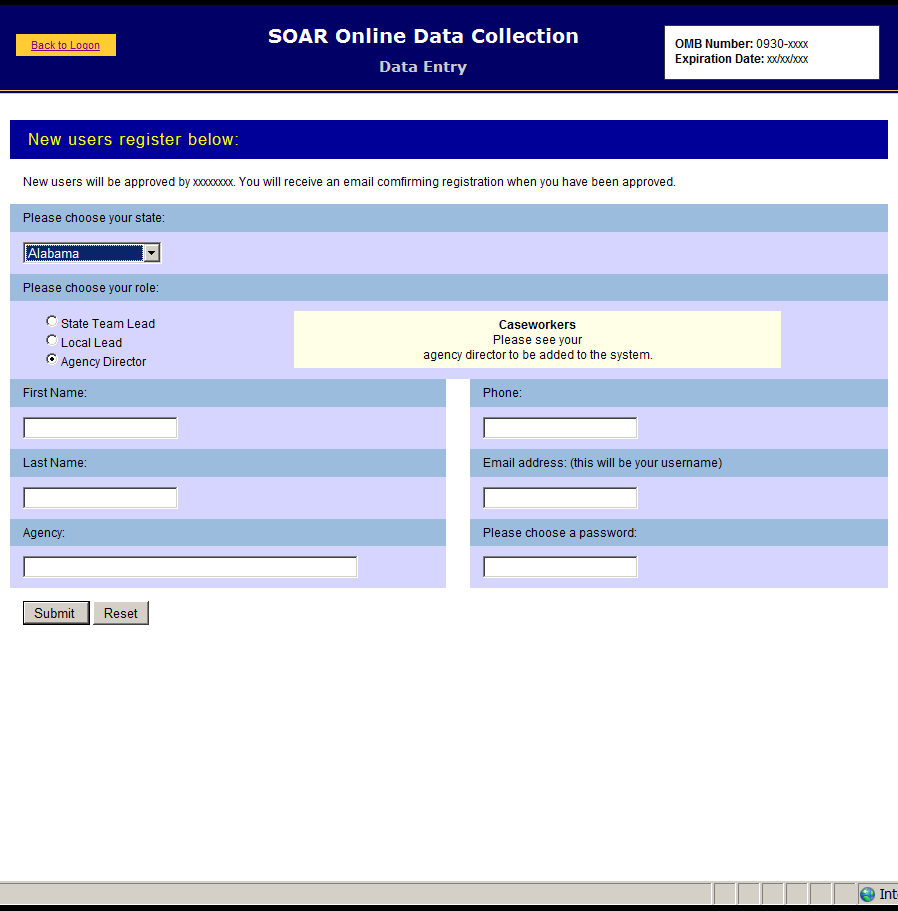Submit the registration form
The width and height of the screenshot is (898, 911).
coord(56,613)
